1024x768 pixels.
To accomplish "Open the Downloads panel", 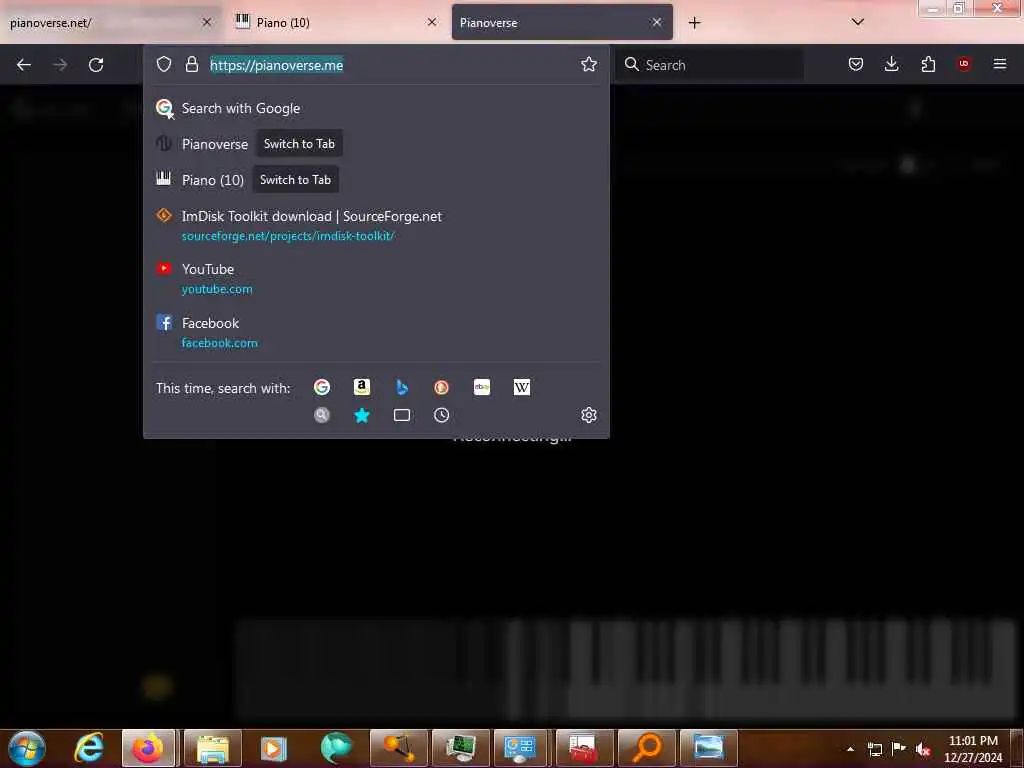I will click(x=891, y=64).
